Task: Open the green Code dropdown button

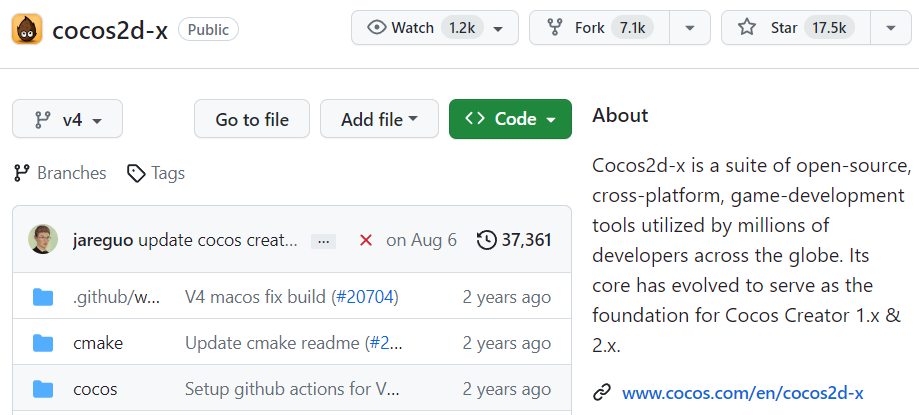Action: tap(510, 119)
